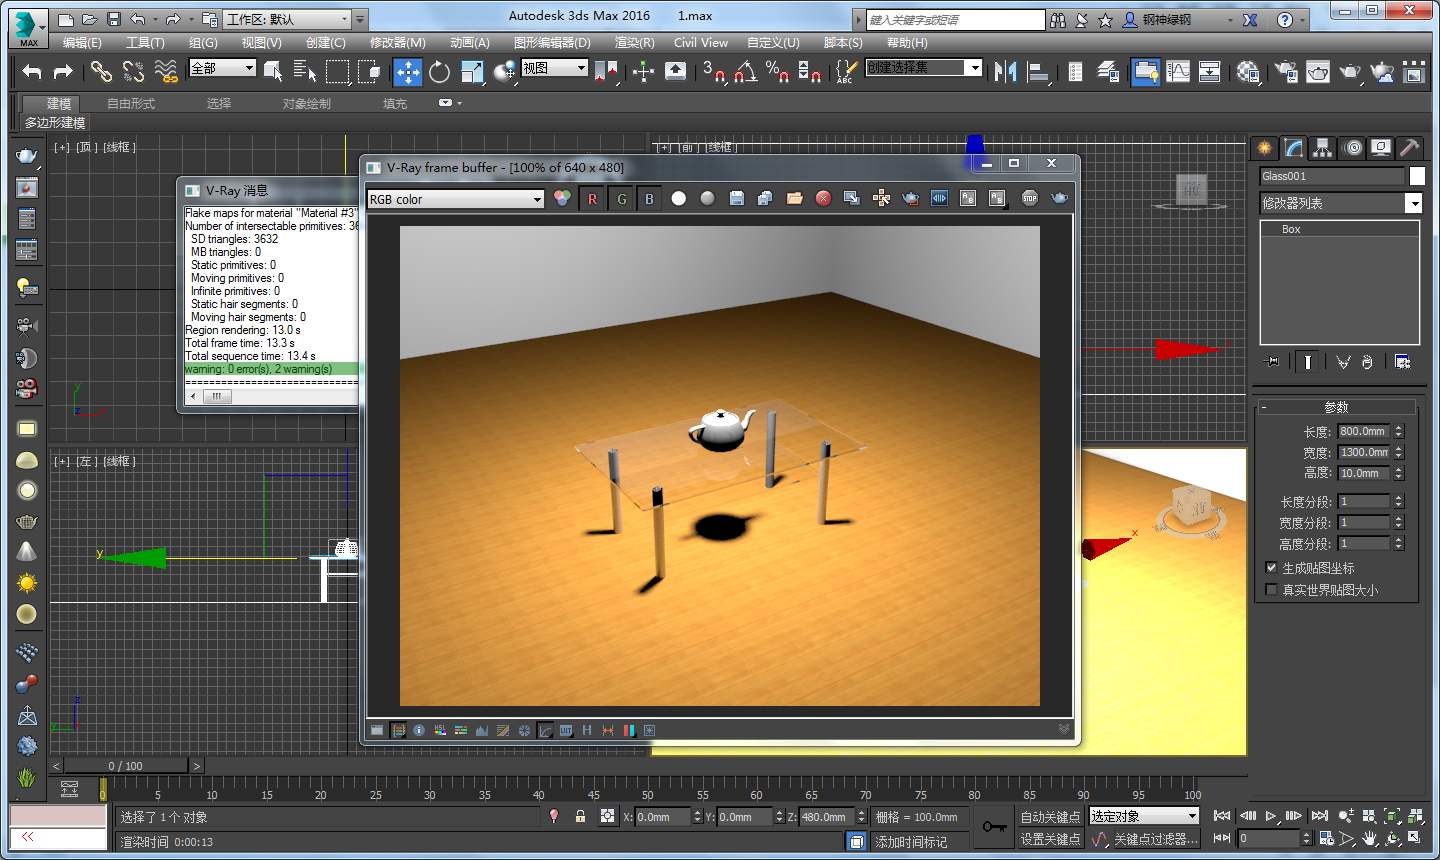
Task: Click the Select and Link chain icon
Action: click(101, 71)
